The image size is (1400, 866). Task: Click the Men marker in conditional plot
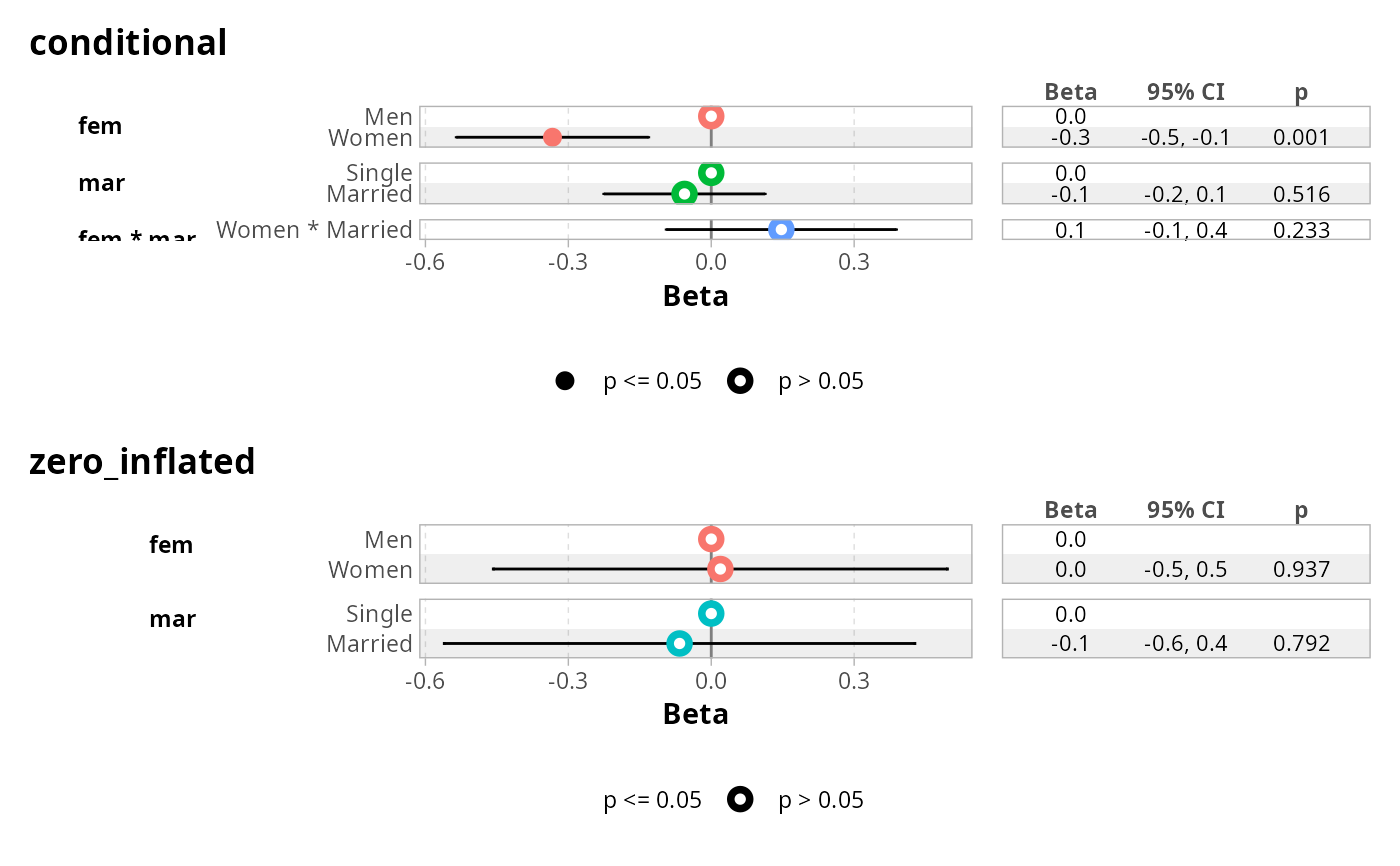pyautogui.click(x=711, y=117)
